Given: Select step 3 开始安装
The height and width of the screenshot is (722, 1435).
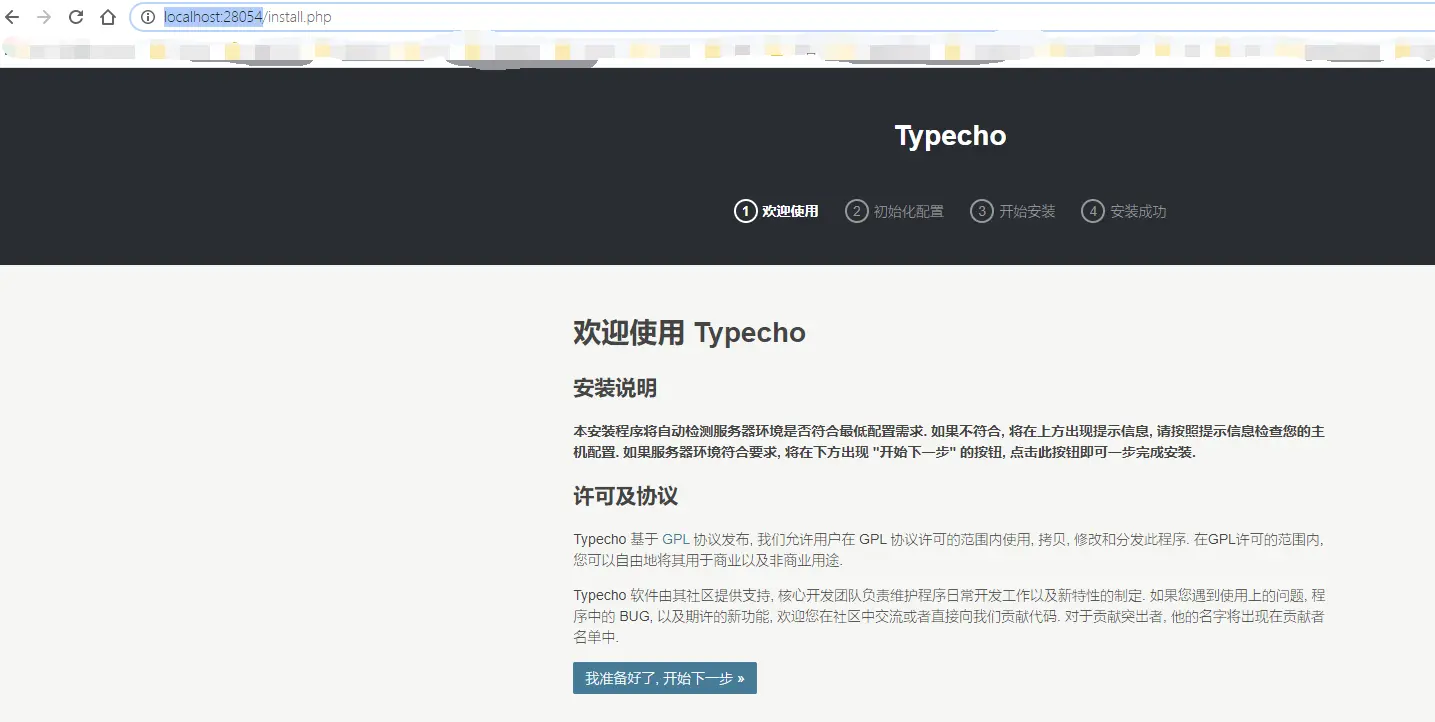Looking at the screenshot, I should (x=1013, y=211).
